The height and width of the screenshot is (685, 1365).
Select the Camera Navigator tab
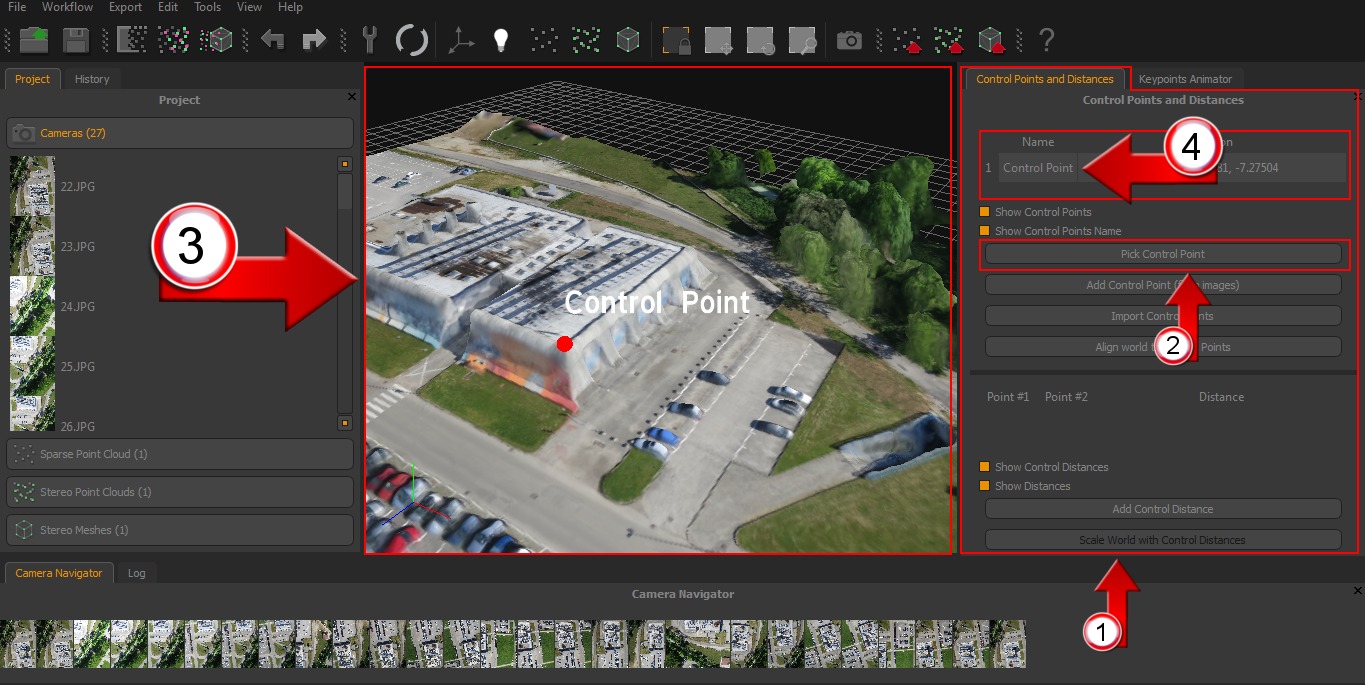59,573
